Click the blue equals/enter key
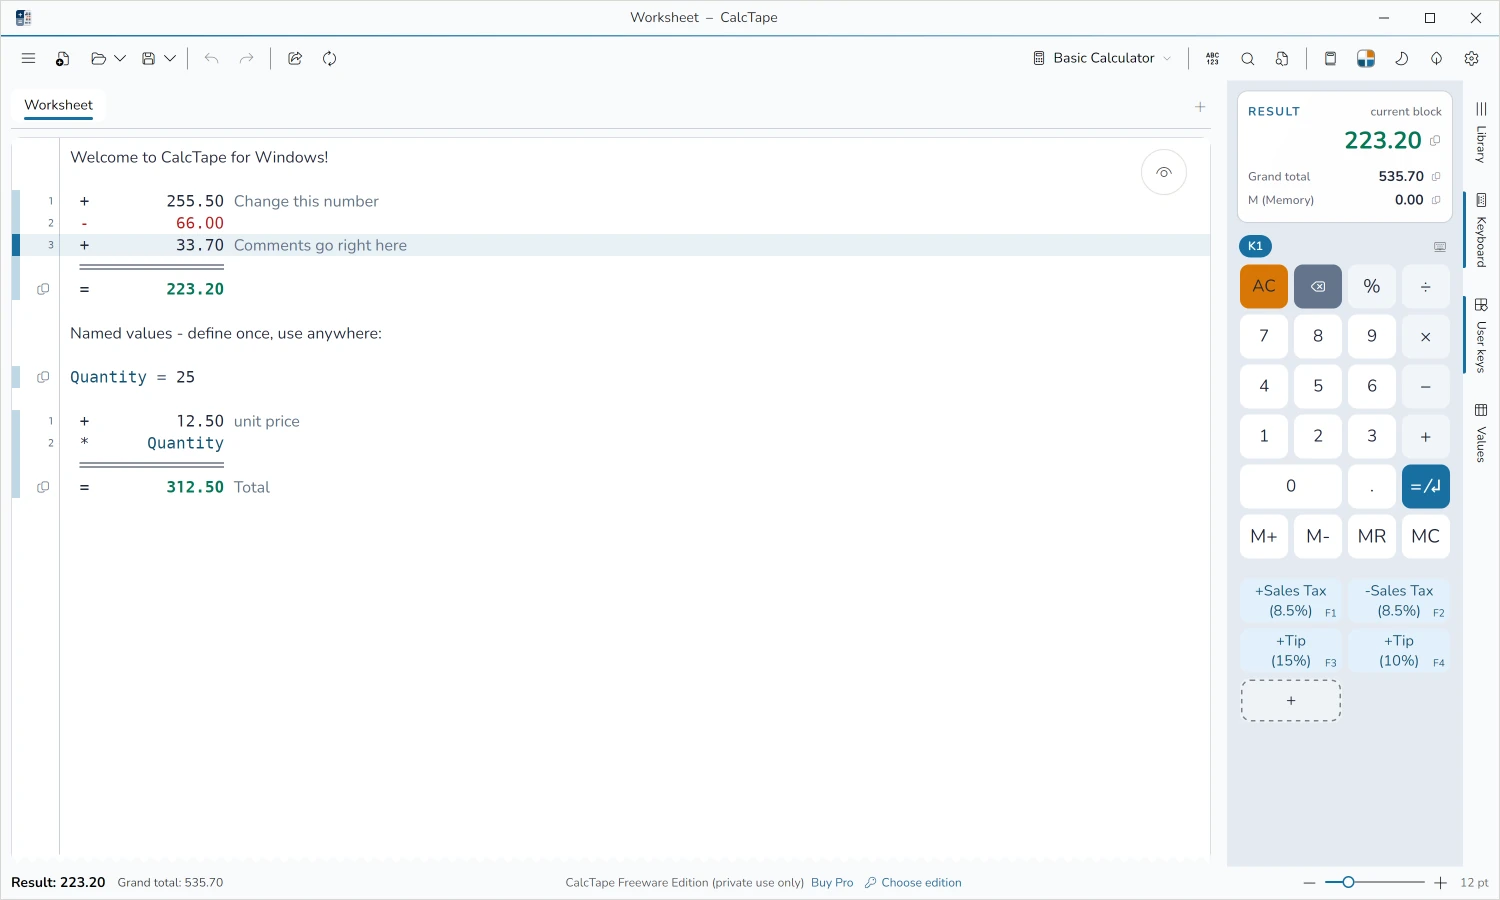 1426,486
